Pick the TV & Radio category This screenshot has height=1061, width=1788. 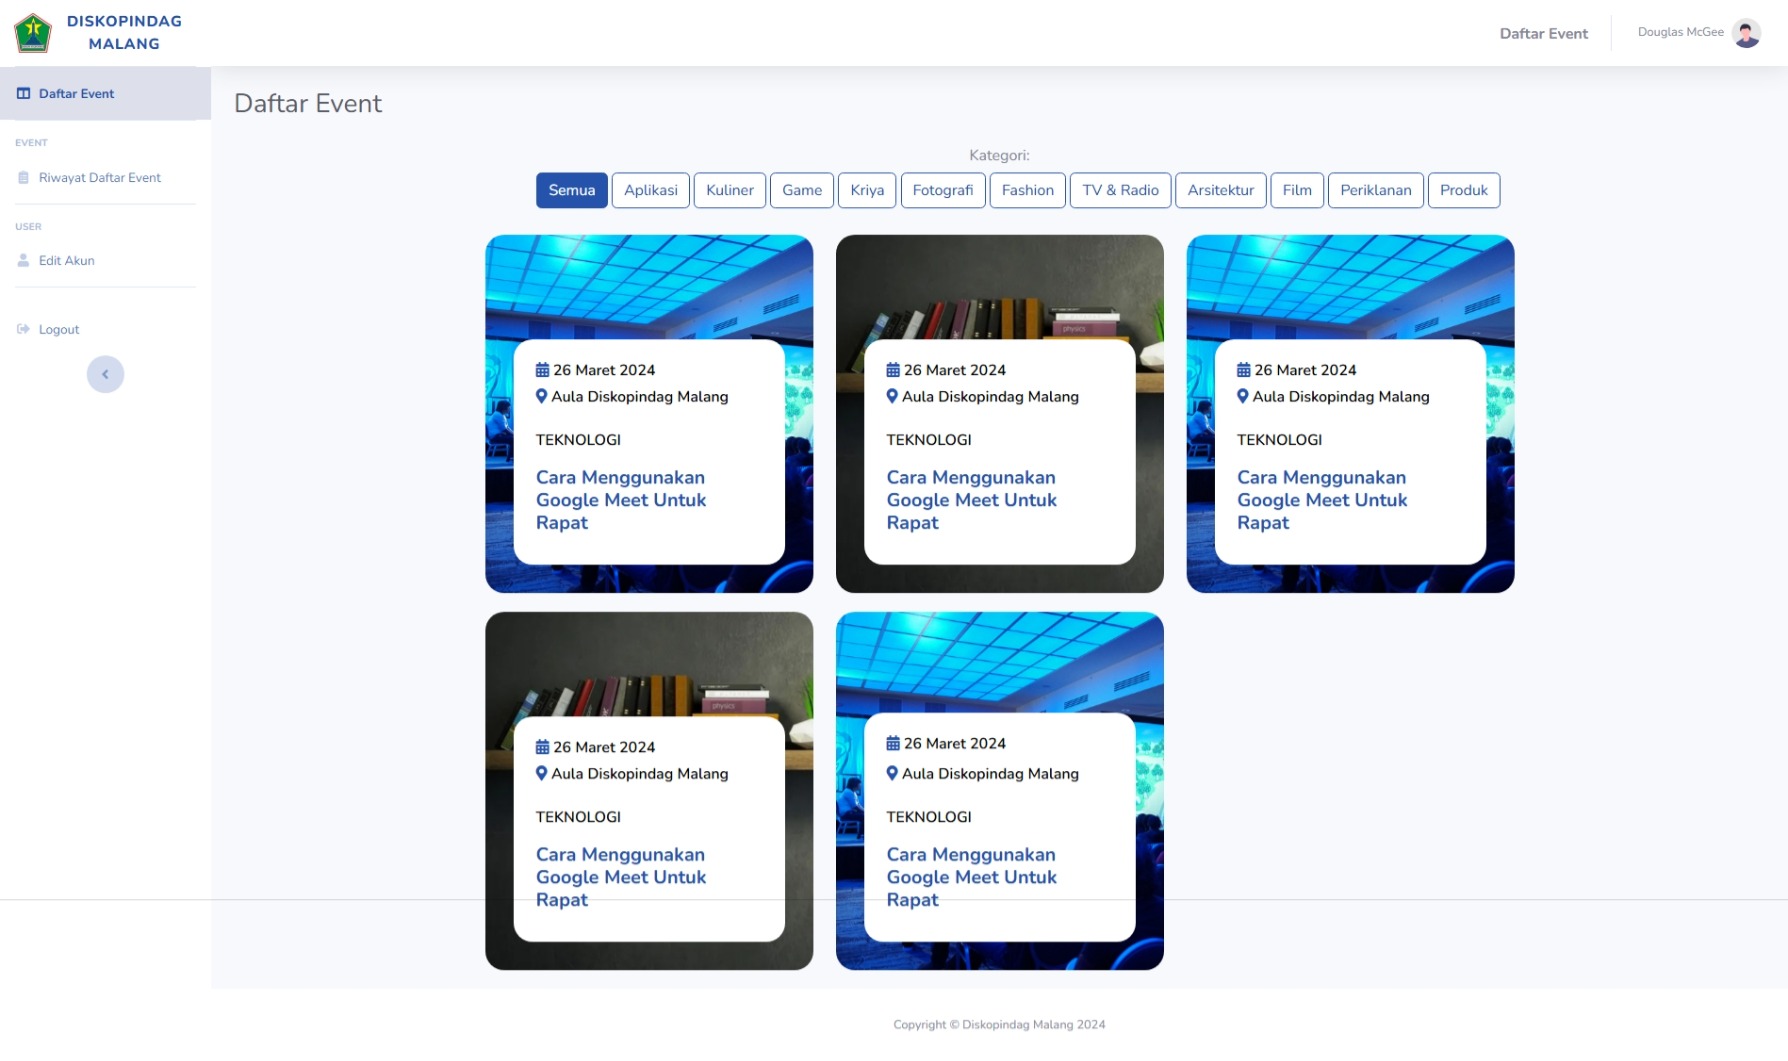(x=1120, y=190)
